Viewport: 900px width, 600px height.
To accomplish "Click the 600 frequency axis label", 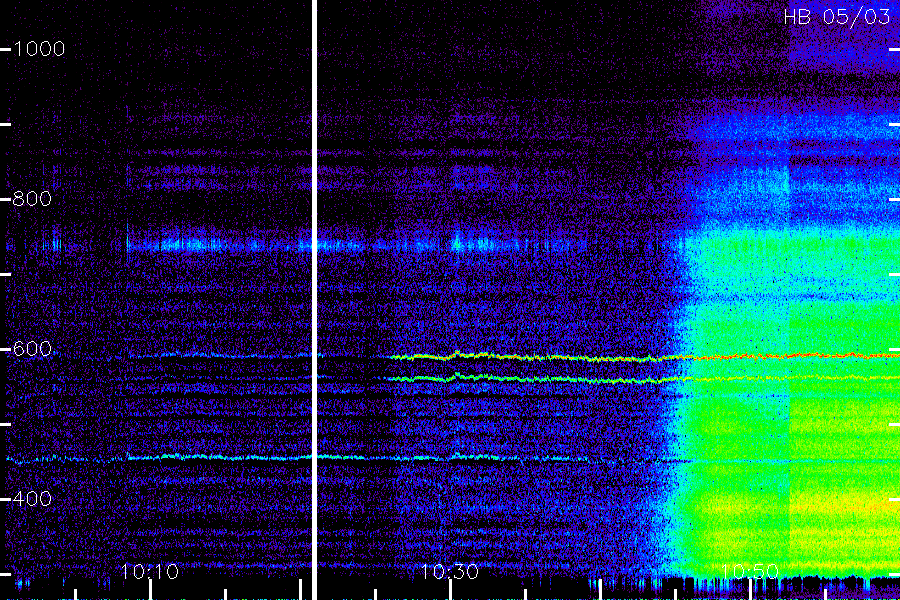I will pos(32,349).
